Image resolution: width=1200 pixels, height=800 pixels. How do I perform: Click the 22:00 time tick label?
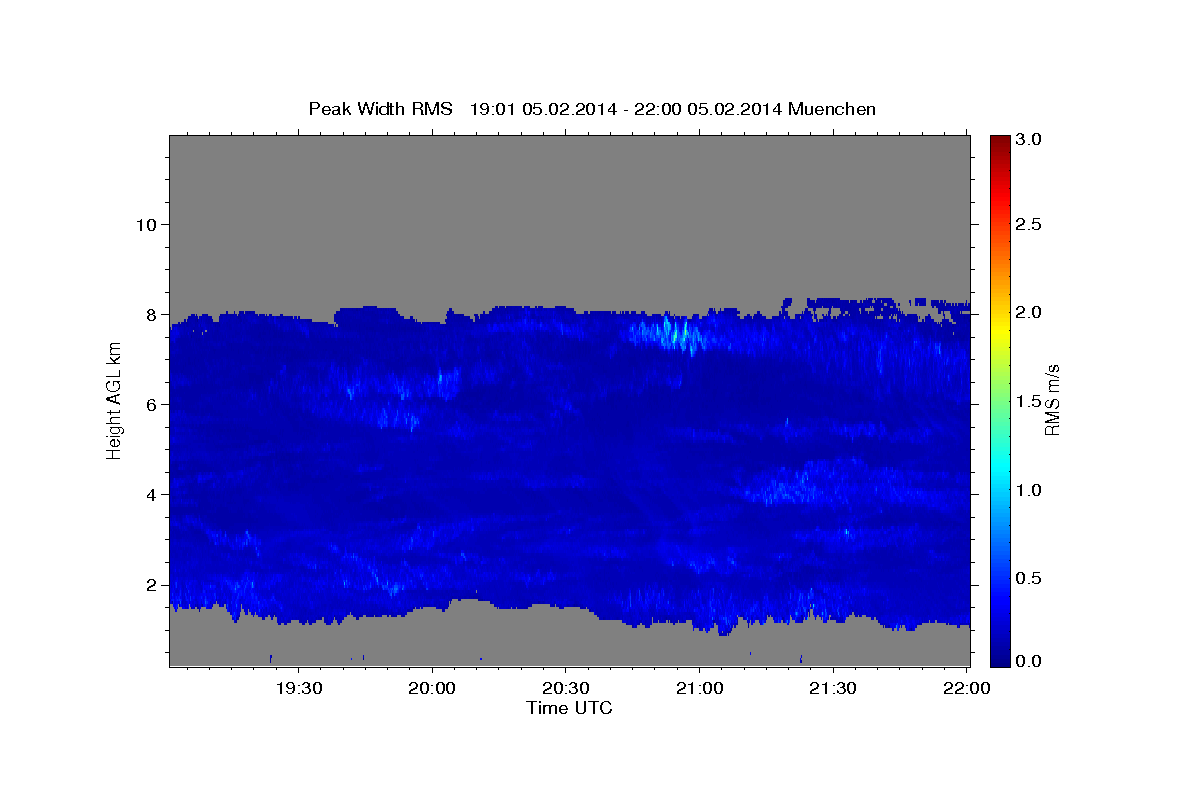click(966, 689)
